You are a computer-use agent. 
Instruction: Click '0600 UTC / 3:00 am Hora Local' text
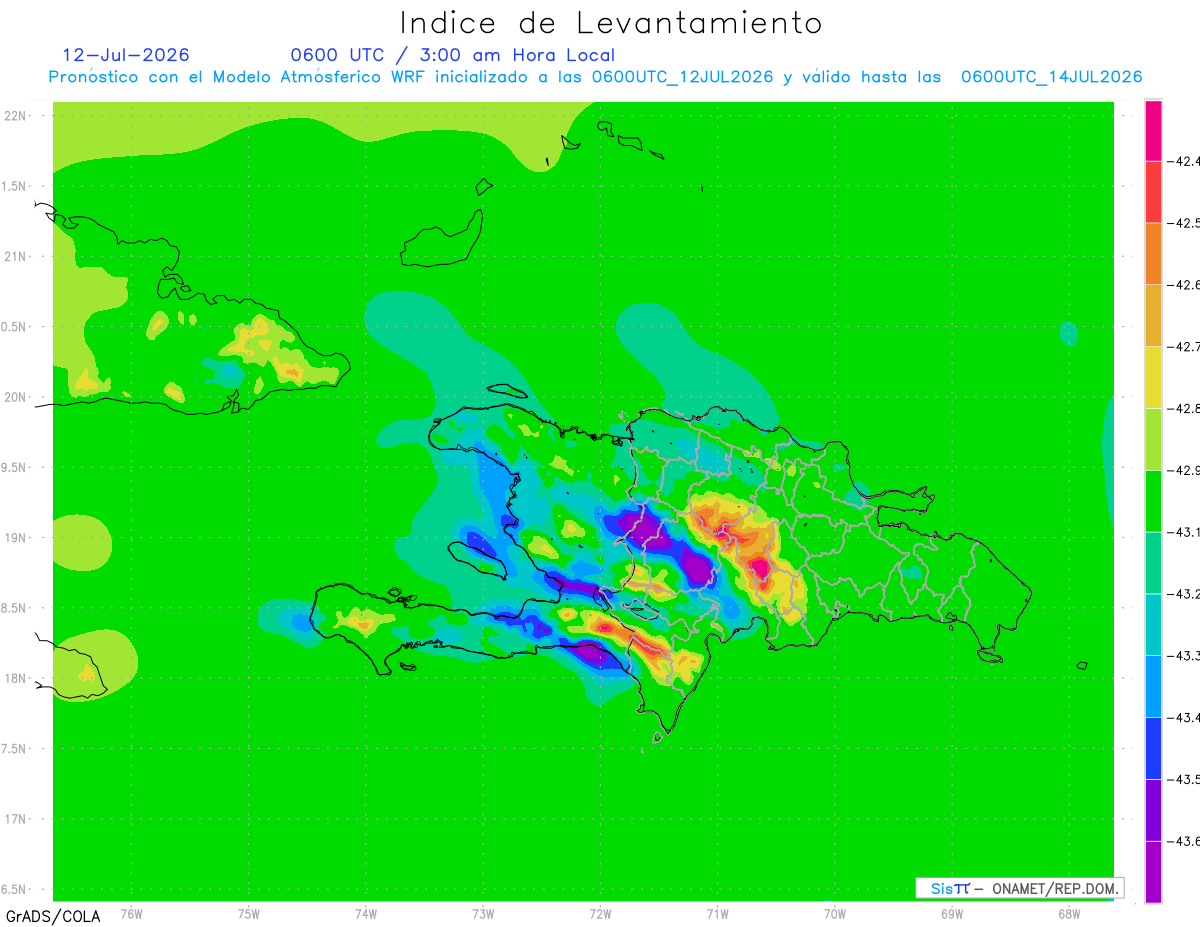click(452, 55)
